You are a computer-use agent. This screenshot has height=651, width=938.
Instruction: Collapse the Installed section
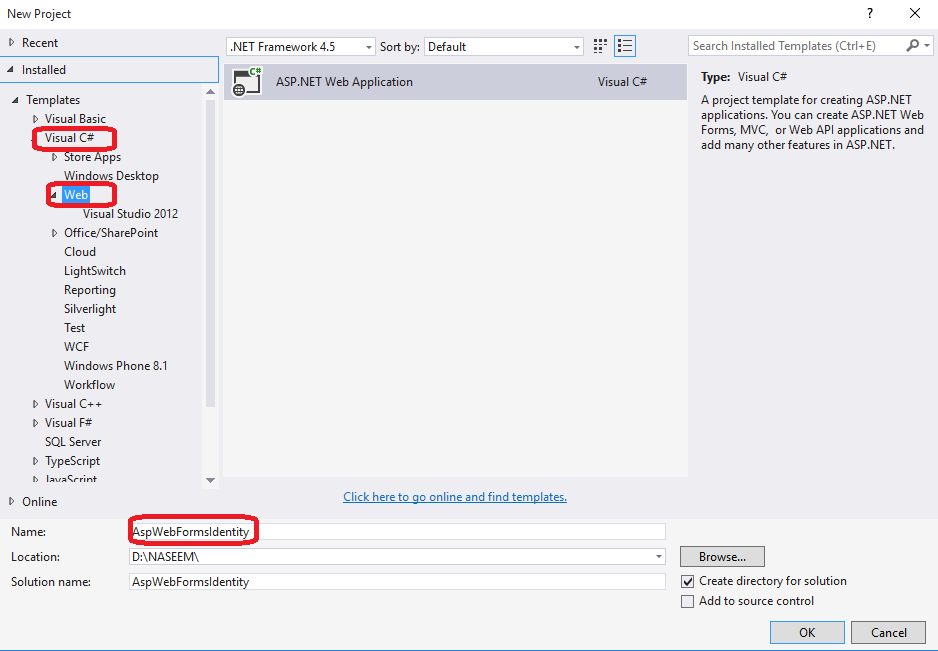(11, 70)
